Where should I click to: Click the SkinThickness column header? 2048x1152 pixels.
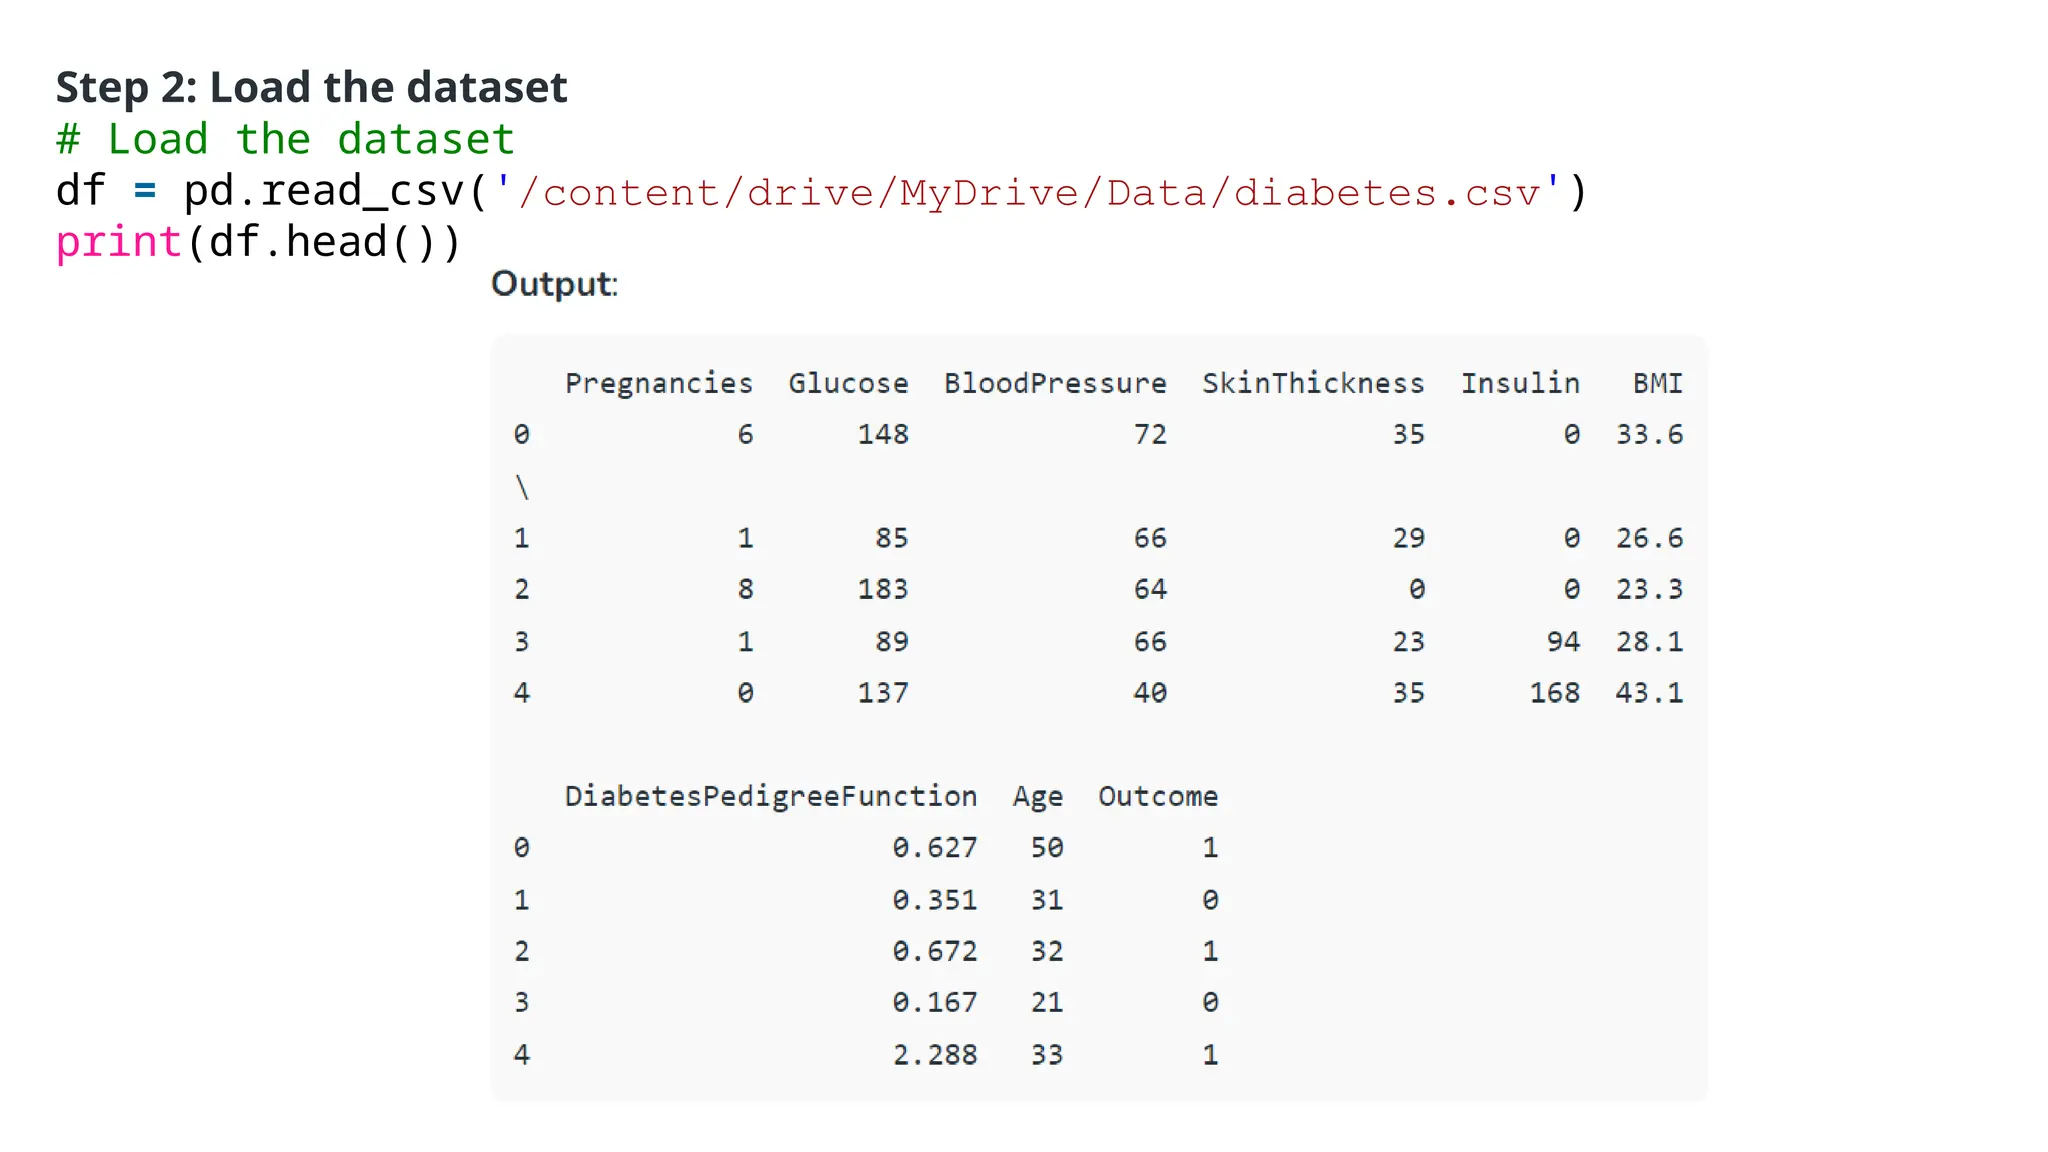(x=1312, y=383)
